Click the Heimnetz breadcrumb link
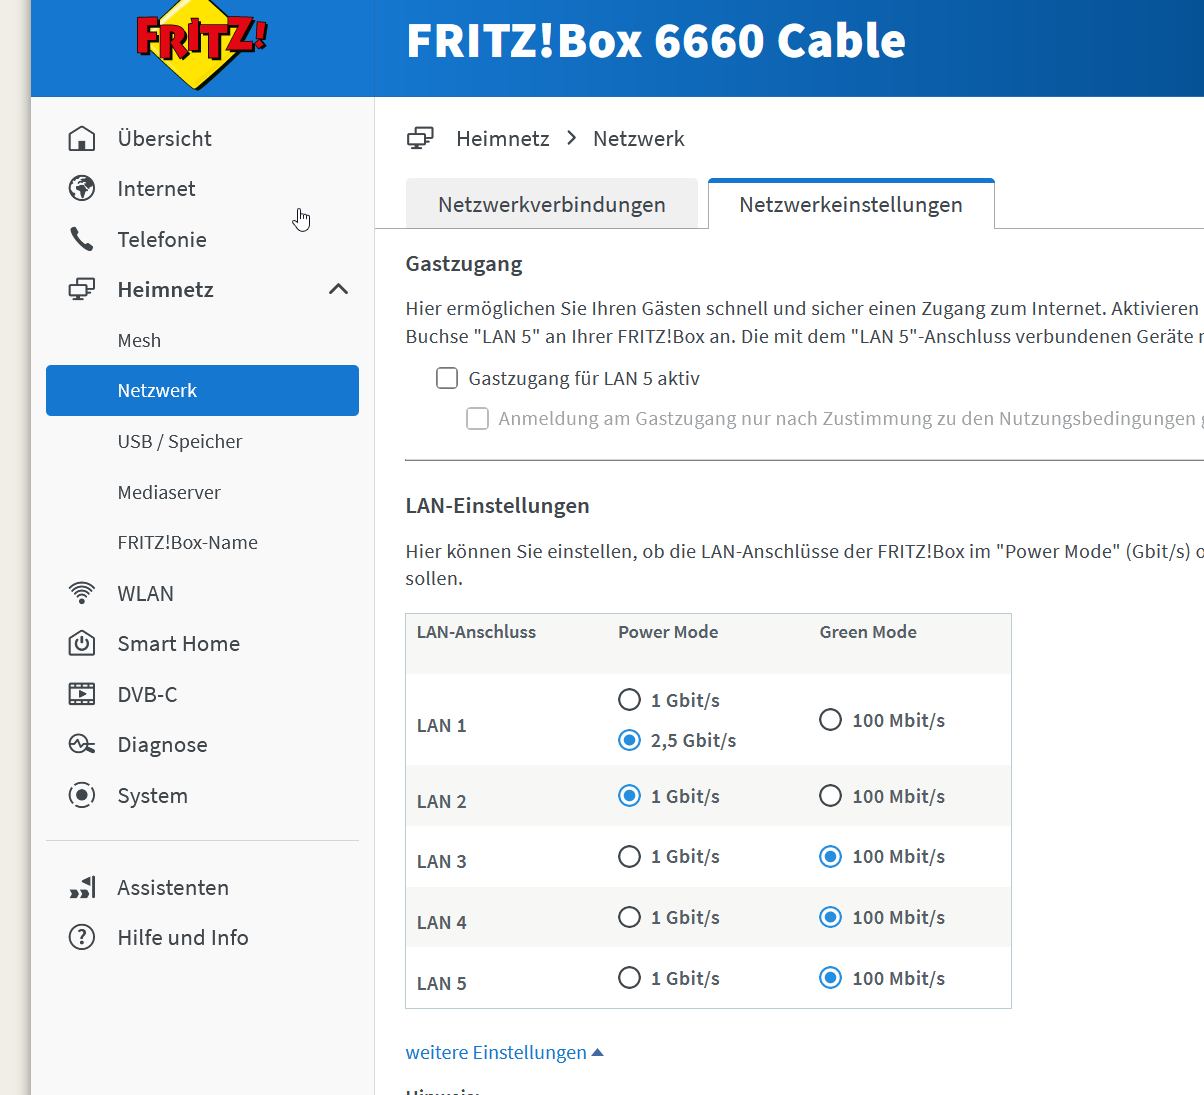The width and height of the screenshot is (1204, 1095). coord(503,138)
